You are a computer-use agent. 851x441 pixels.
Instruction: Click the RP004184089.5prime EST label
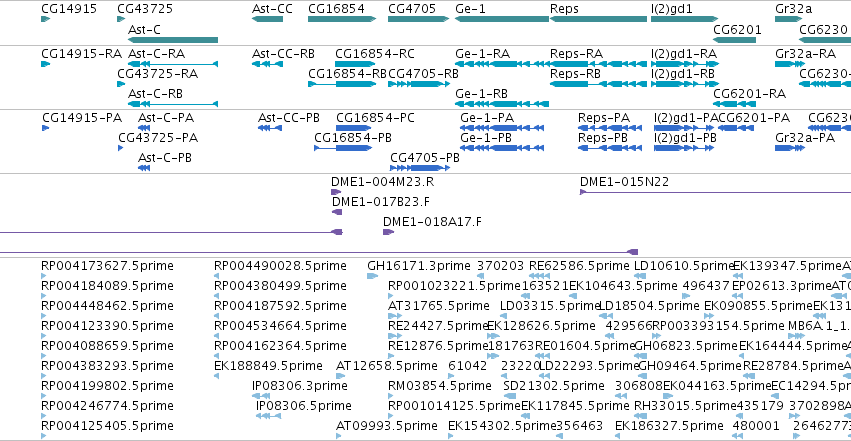pos(107,286)
